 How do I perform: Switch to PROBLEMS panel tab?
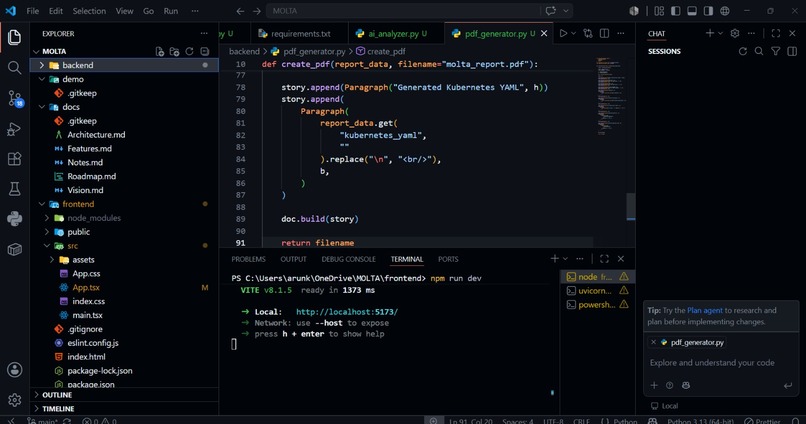(x=248, y=259)
